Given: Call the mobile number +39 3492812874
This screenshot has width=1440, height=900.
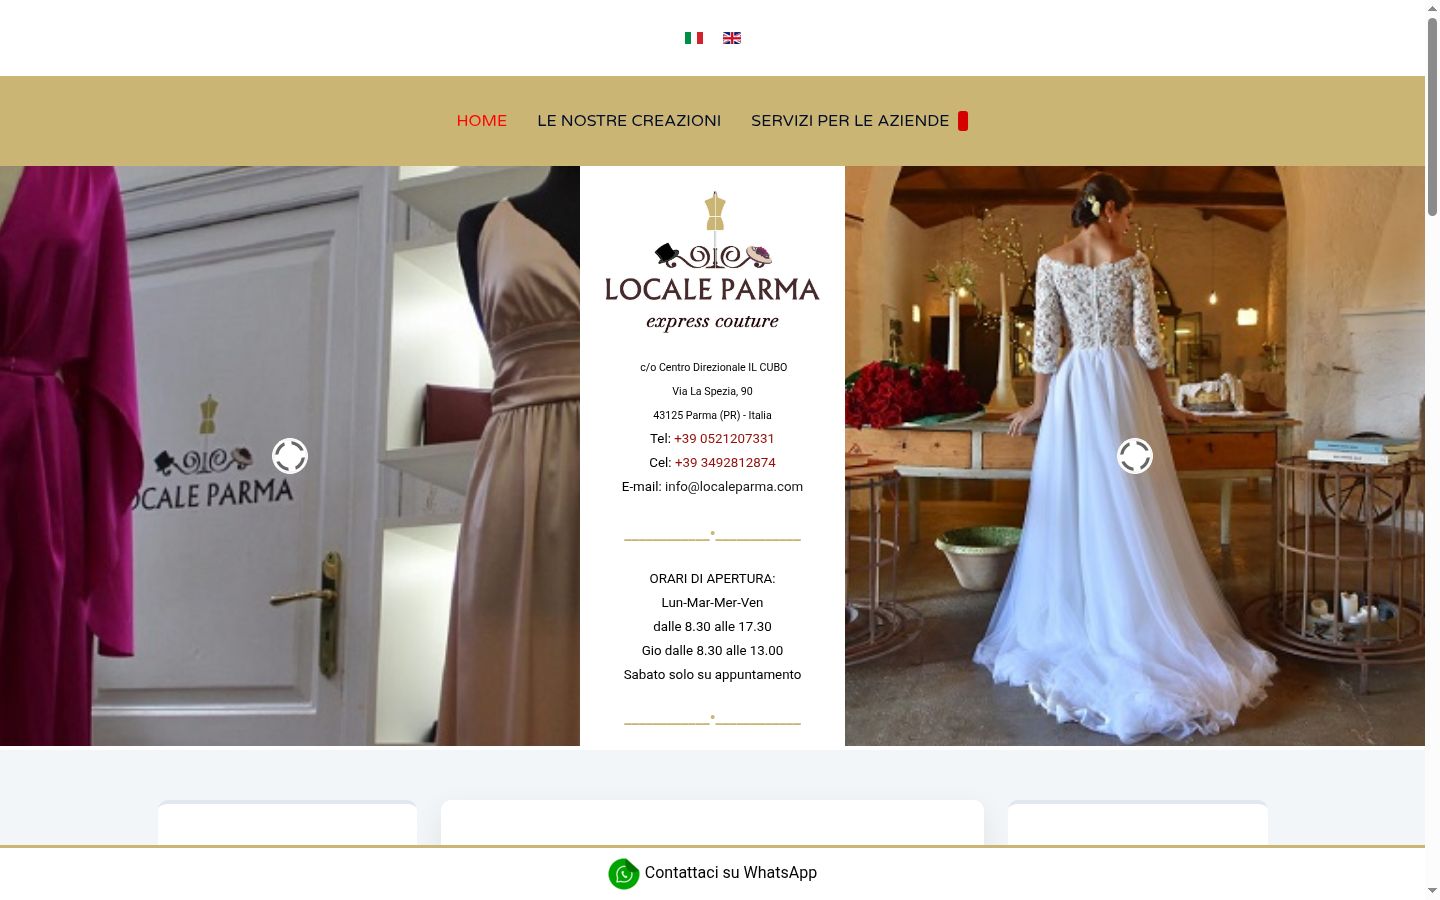Looking at the screenshot, I should (725, 463).
